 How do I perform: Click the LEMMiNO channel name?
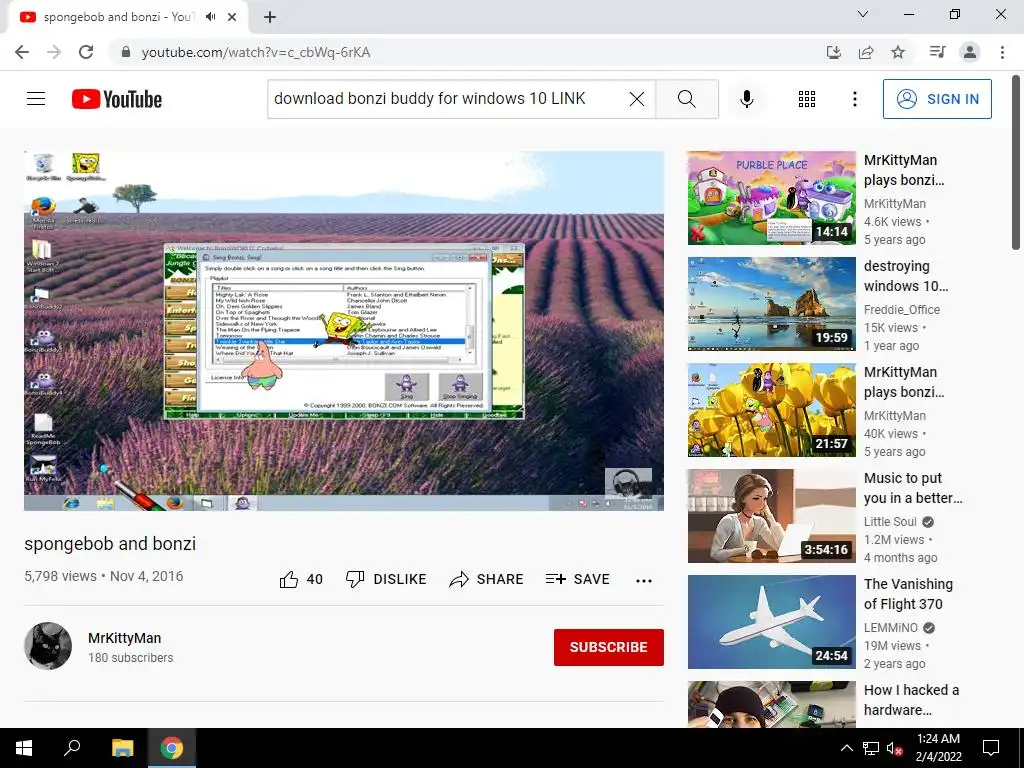(x=891, y=628)
